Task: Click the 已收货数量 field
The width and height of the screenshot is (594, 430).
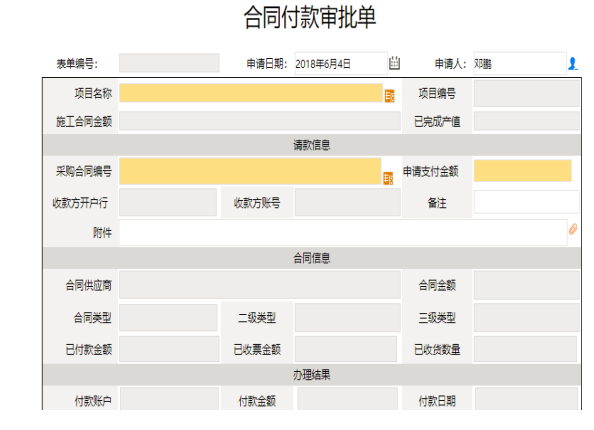Action: [525, 349]
